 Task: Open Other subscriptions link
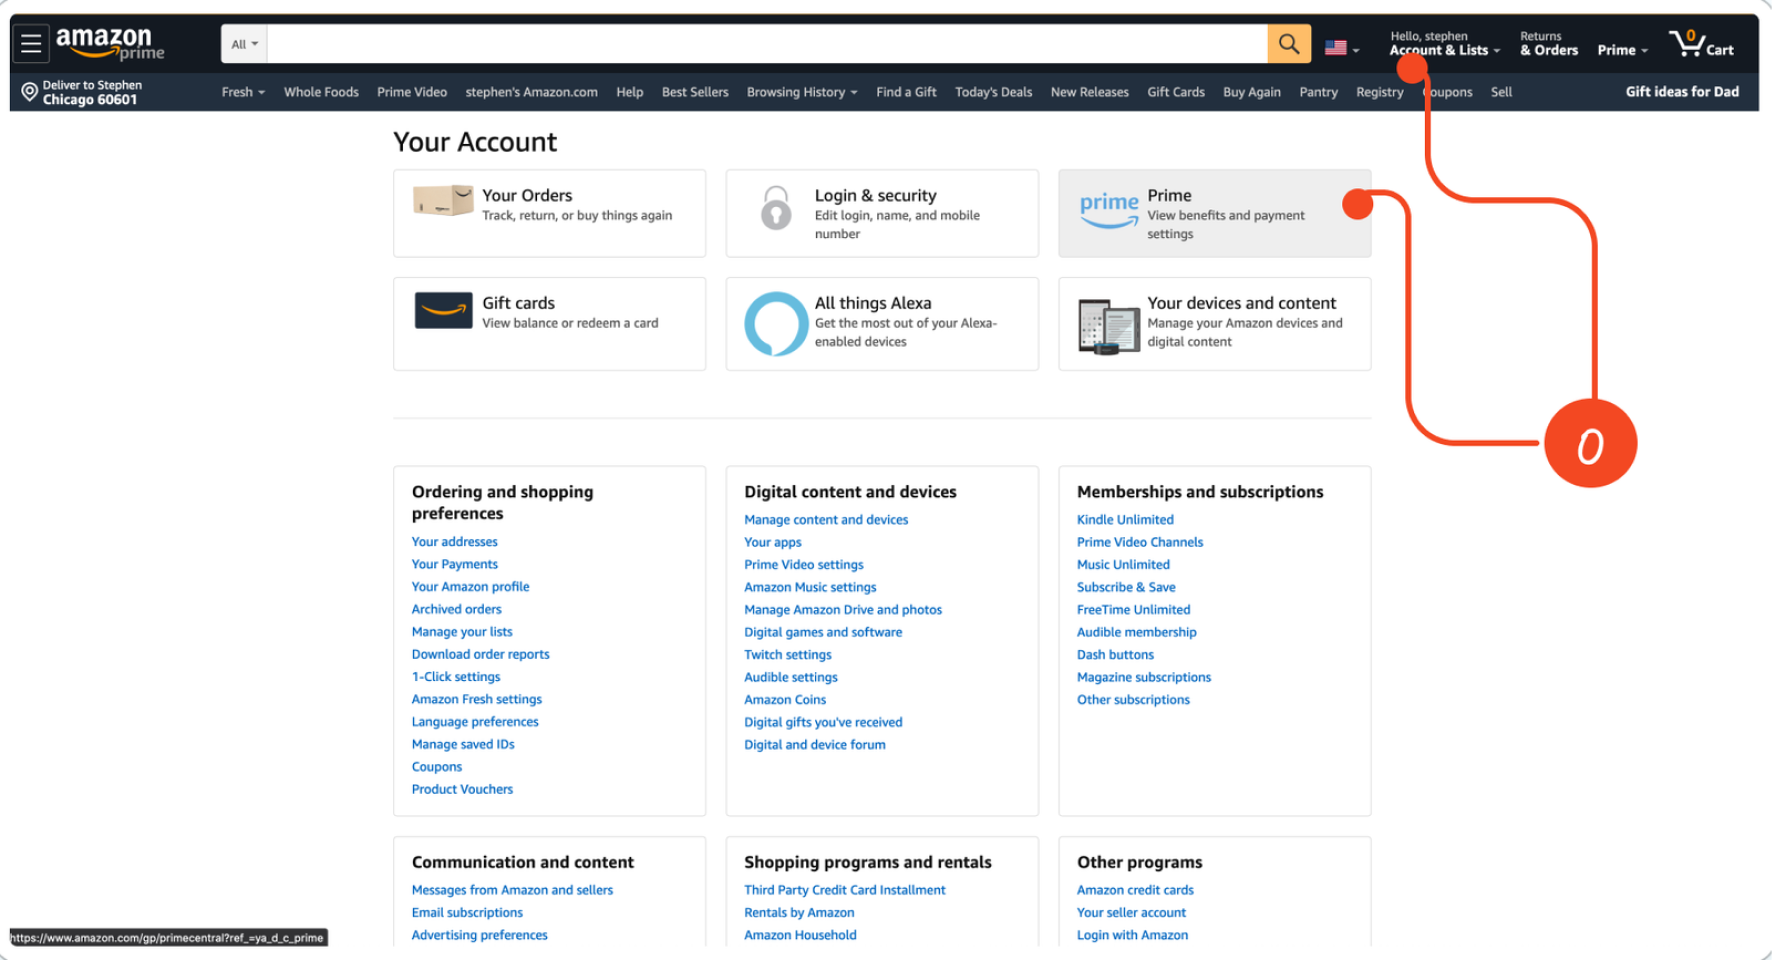[x=1133, y=700]
